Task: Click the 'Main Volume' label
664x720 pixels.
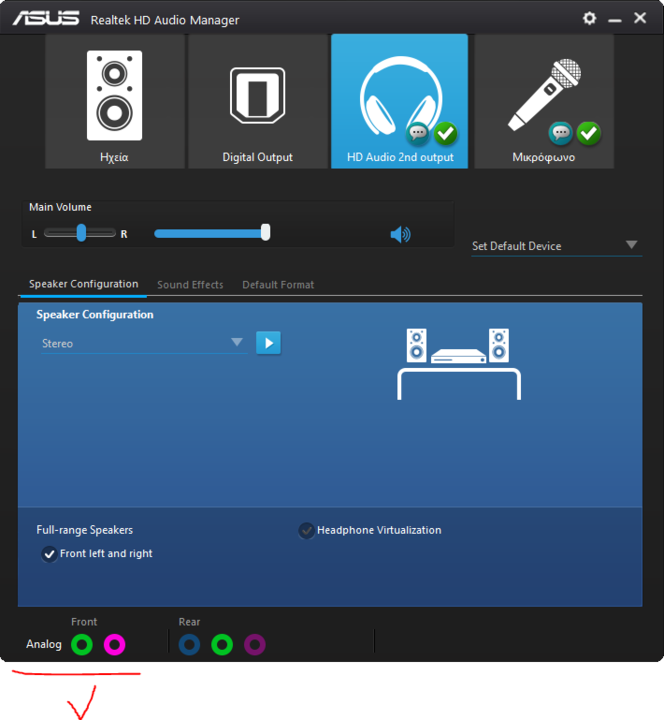Action: (60, 207)
